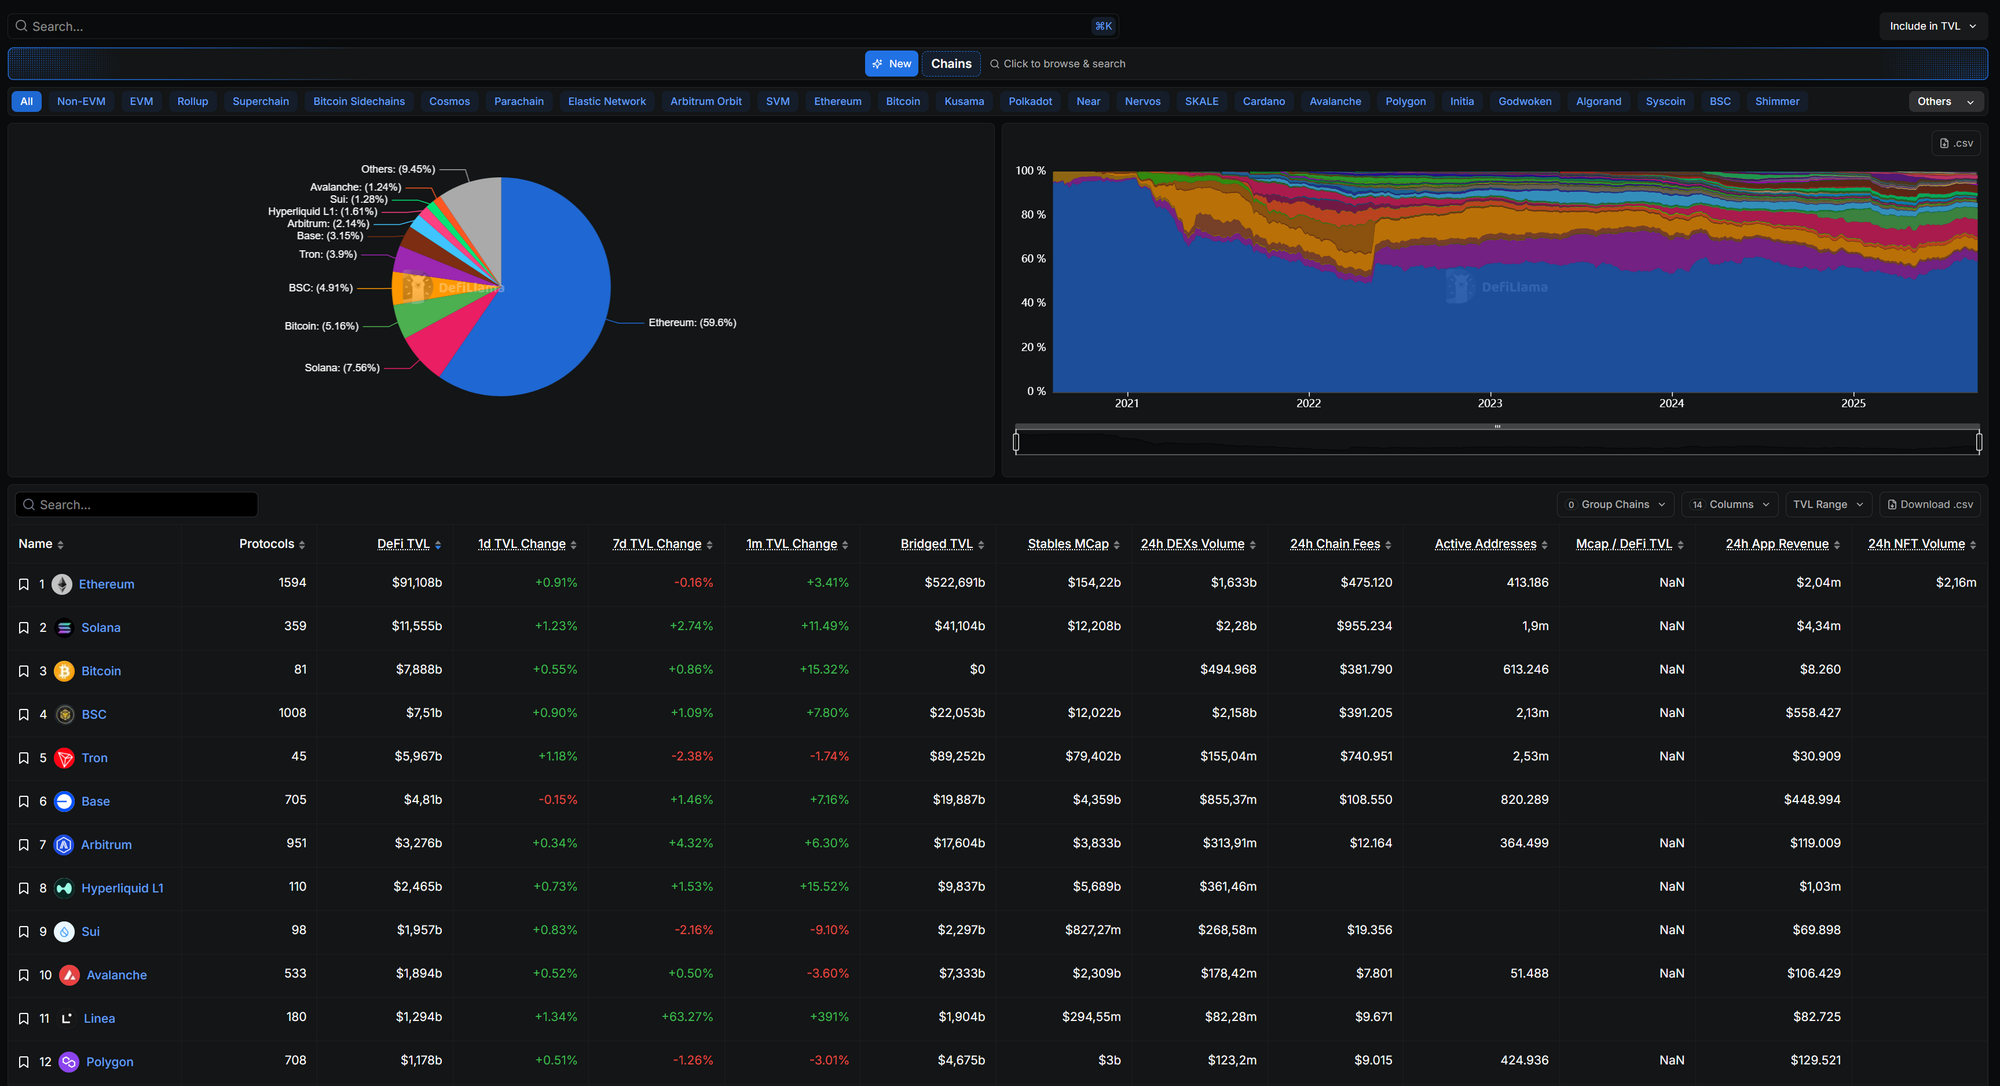The image size is (2000, 1086).
Task: Bookmark the Tron row
Action: point(24,758)
